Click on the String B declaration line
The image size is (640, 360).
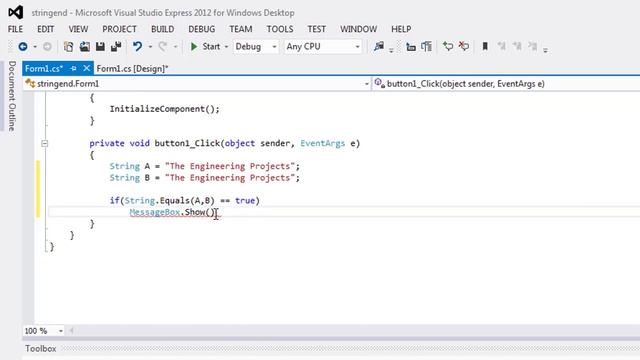(x=204, y=178)
